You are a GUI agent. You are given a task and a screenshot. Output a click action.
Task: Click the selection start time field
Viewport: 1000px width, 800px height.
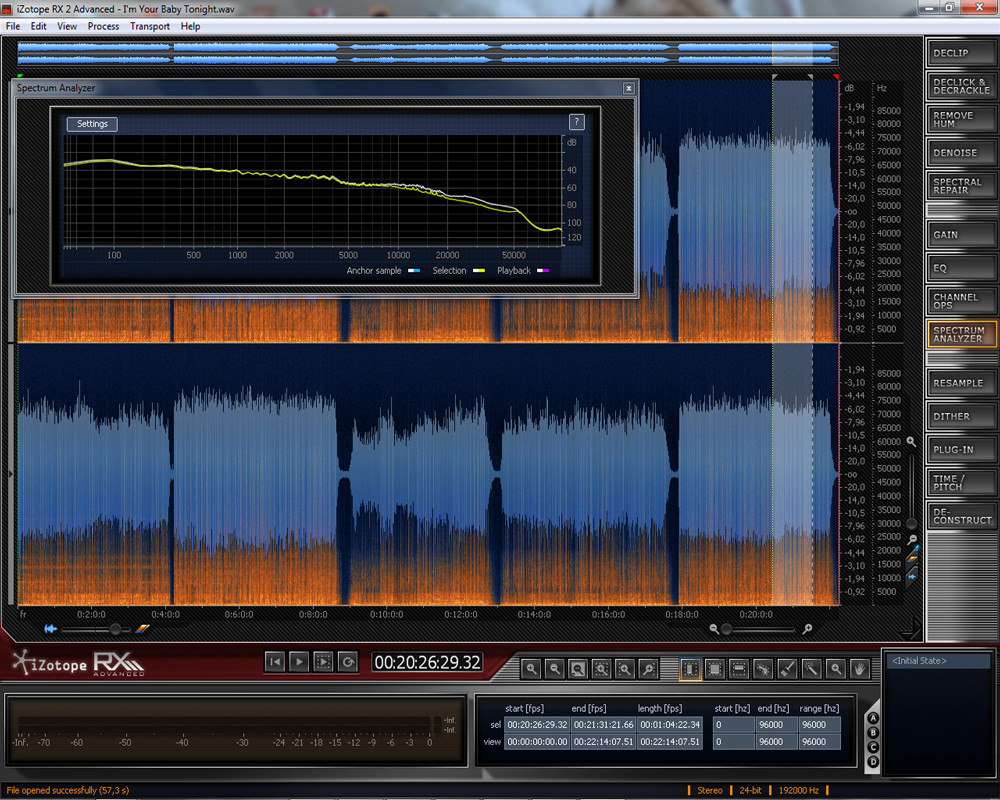(x=536, y=725)
